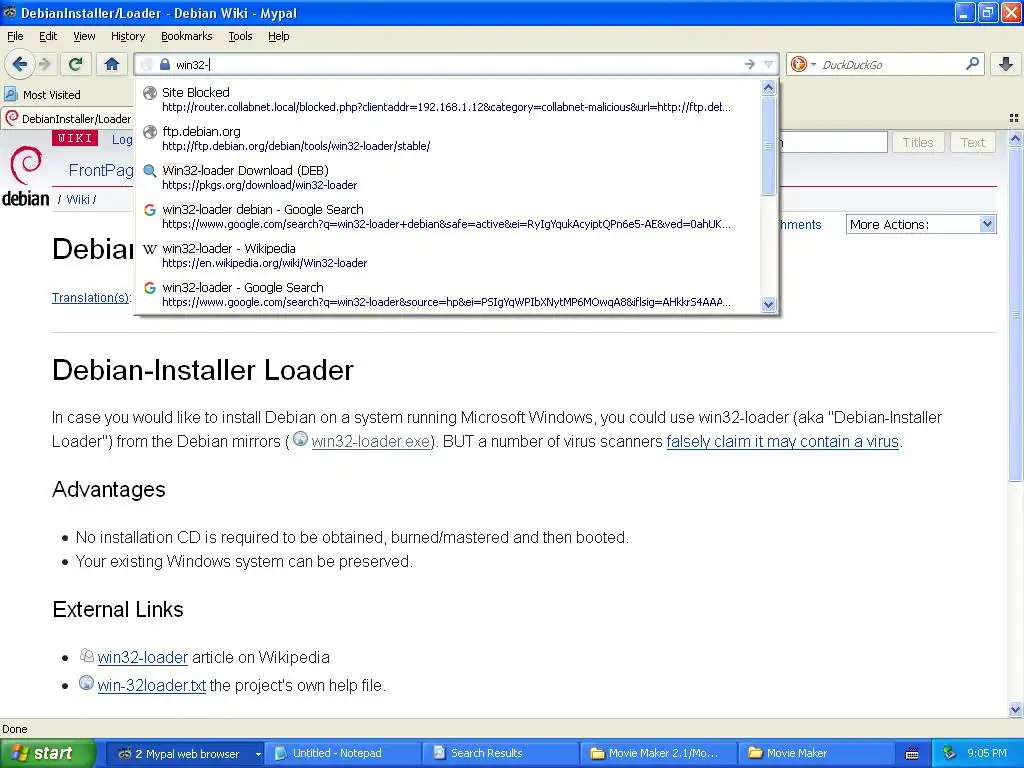This screenshot has width=1024, height=768.
Task: Select the DebianInstaller/Loader tab
Action: tap(68, 118)
